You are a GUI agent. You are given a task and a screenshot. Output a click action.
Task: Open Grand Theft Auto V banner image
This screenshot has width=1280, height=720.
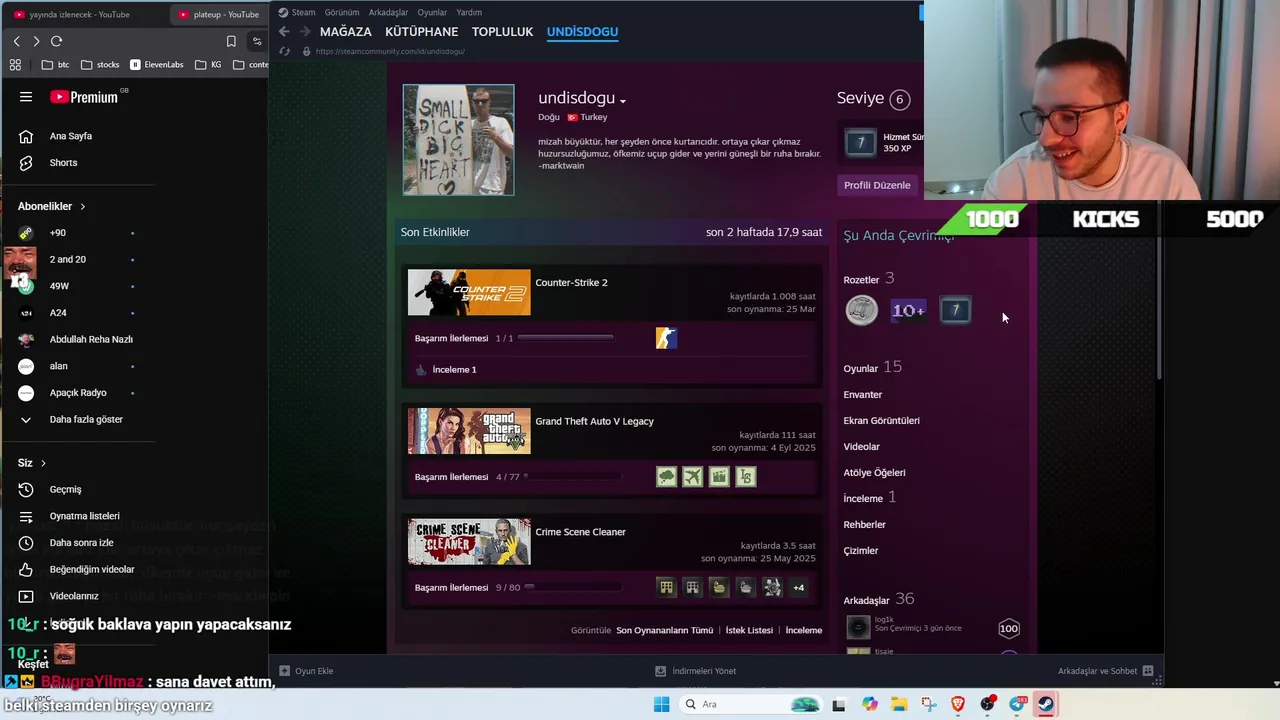click(469, 431)
